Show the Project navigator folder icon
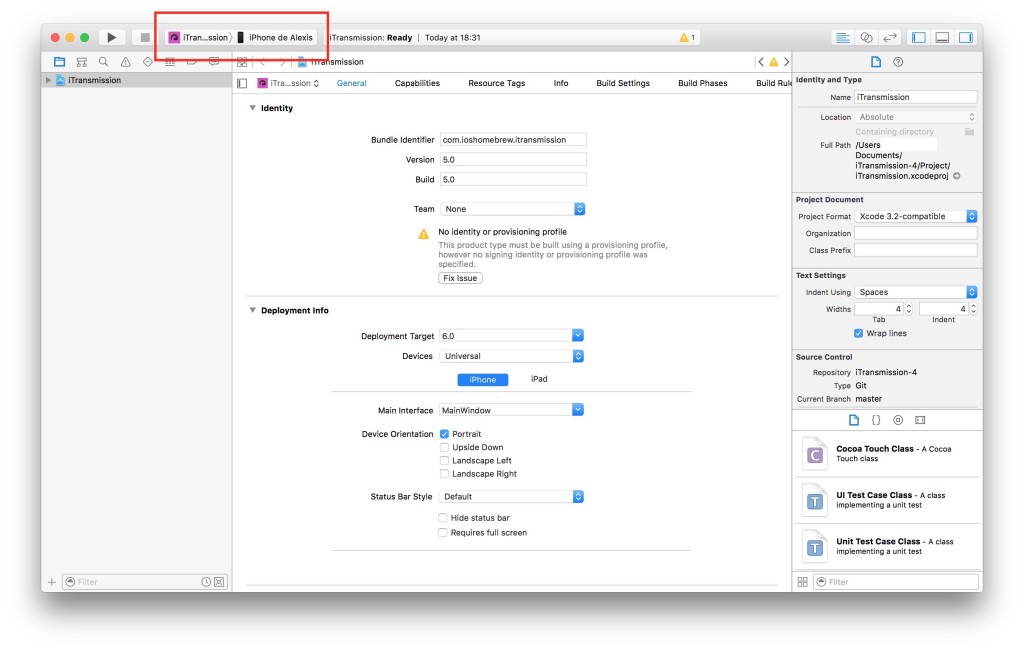The image size is (1024, 651). click(59, 62)
